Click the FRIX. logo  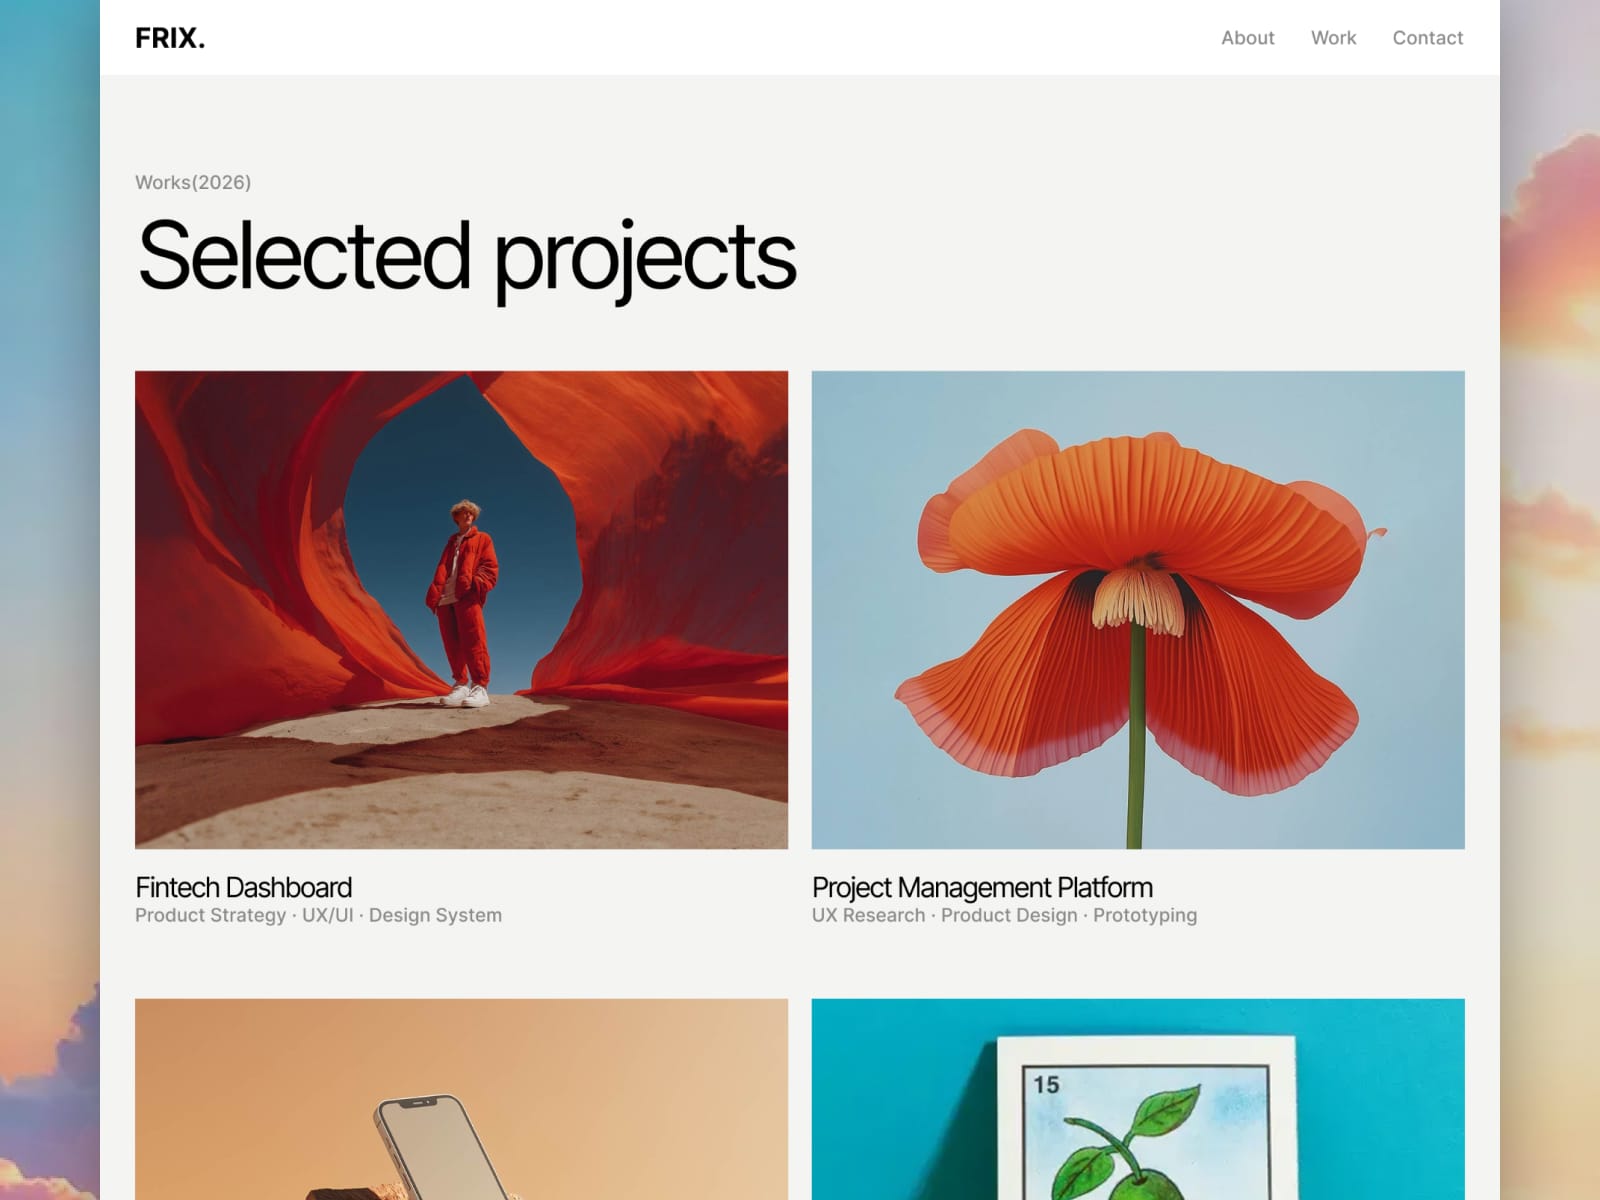170,38
